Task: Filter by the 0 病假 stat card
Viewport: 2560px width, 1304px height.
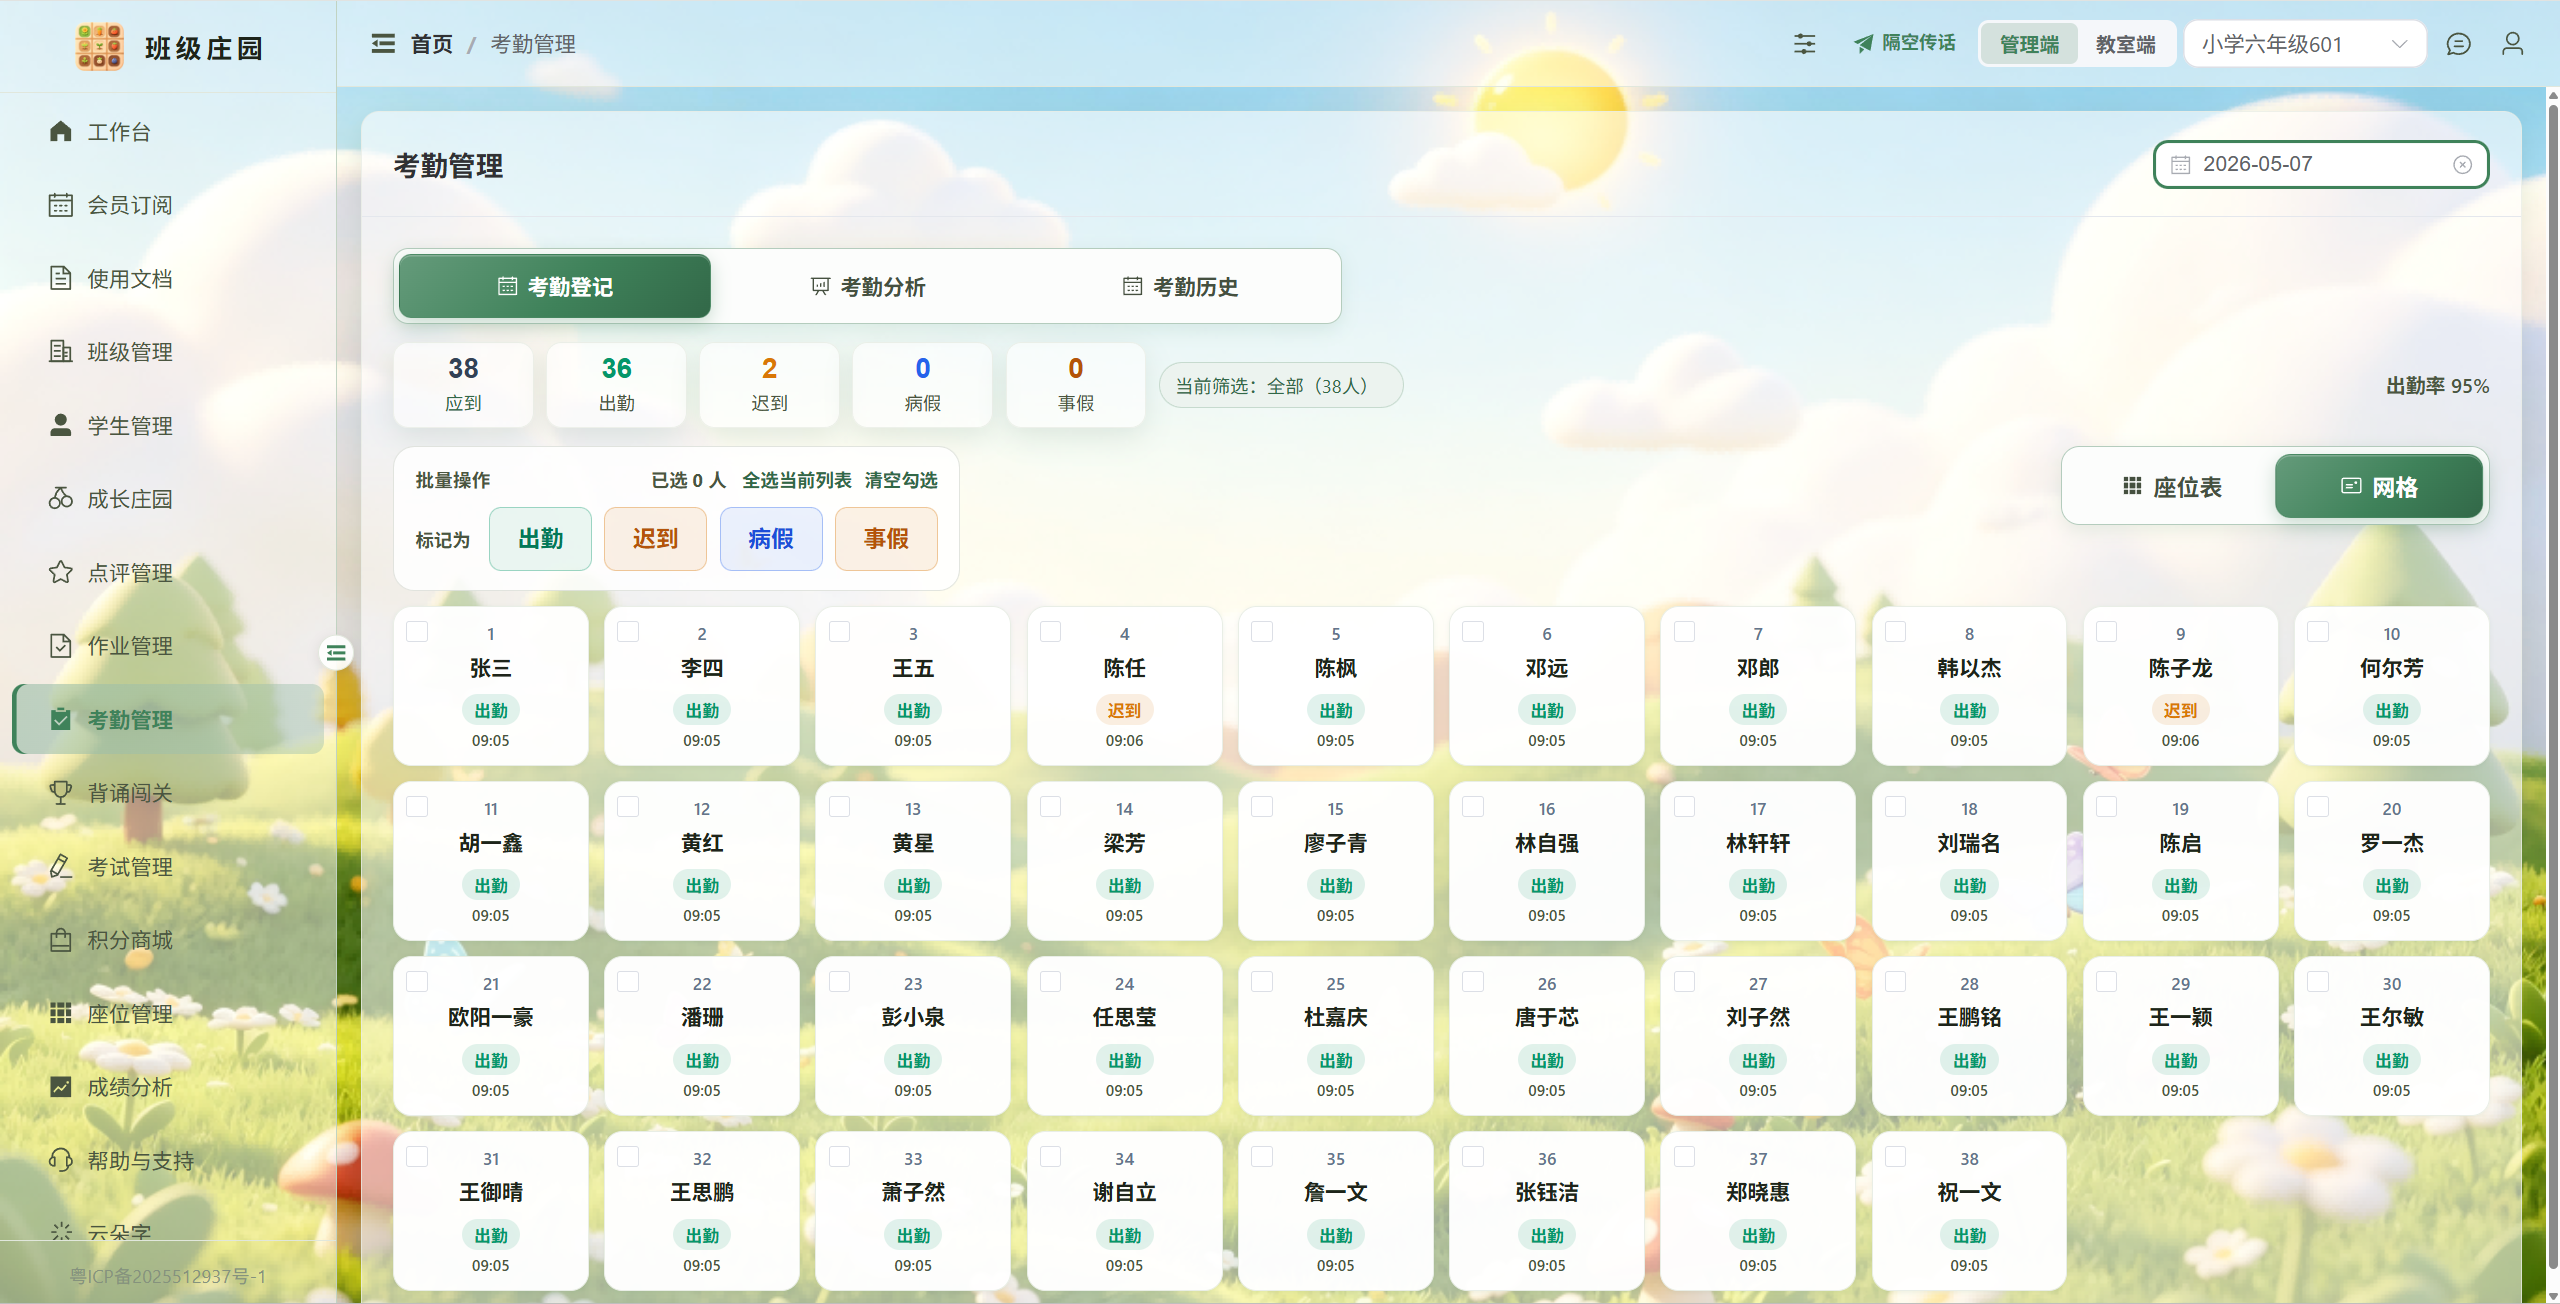Action: (x=922, y=385)
